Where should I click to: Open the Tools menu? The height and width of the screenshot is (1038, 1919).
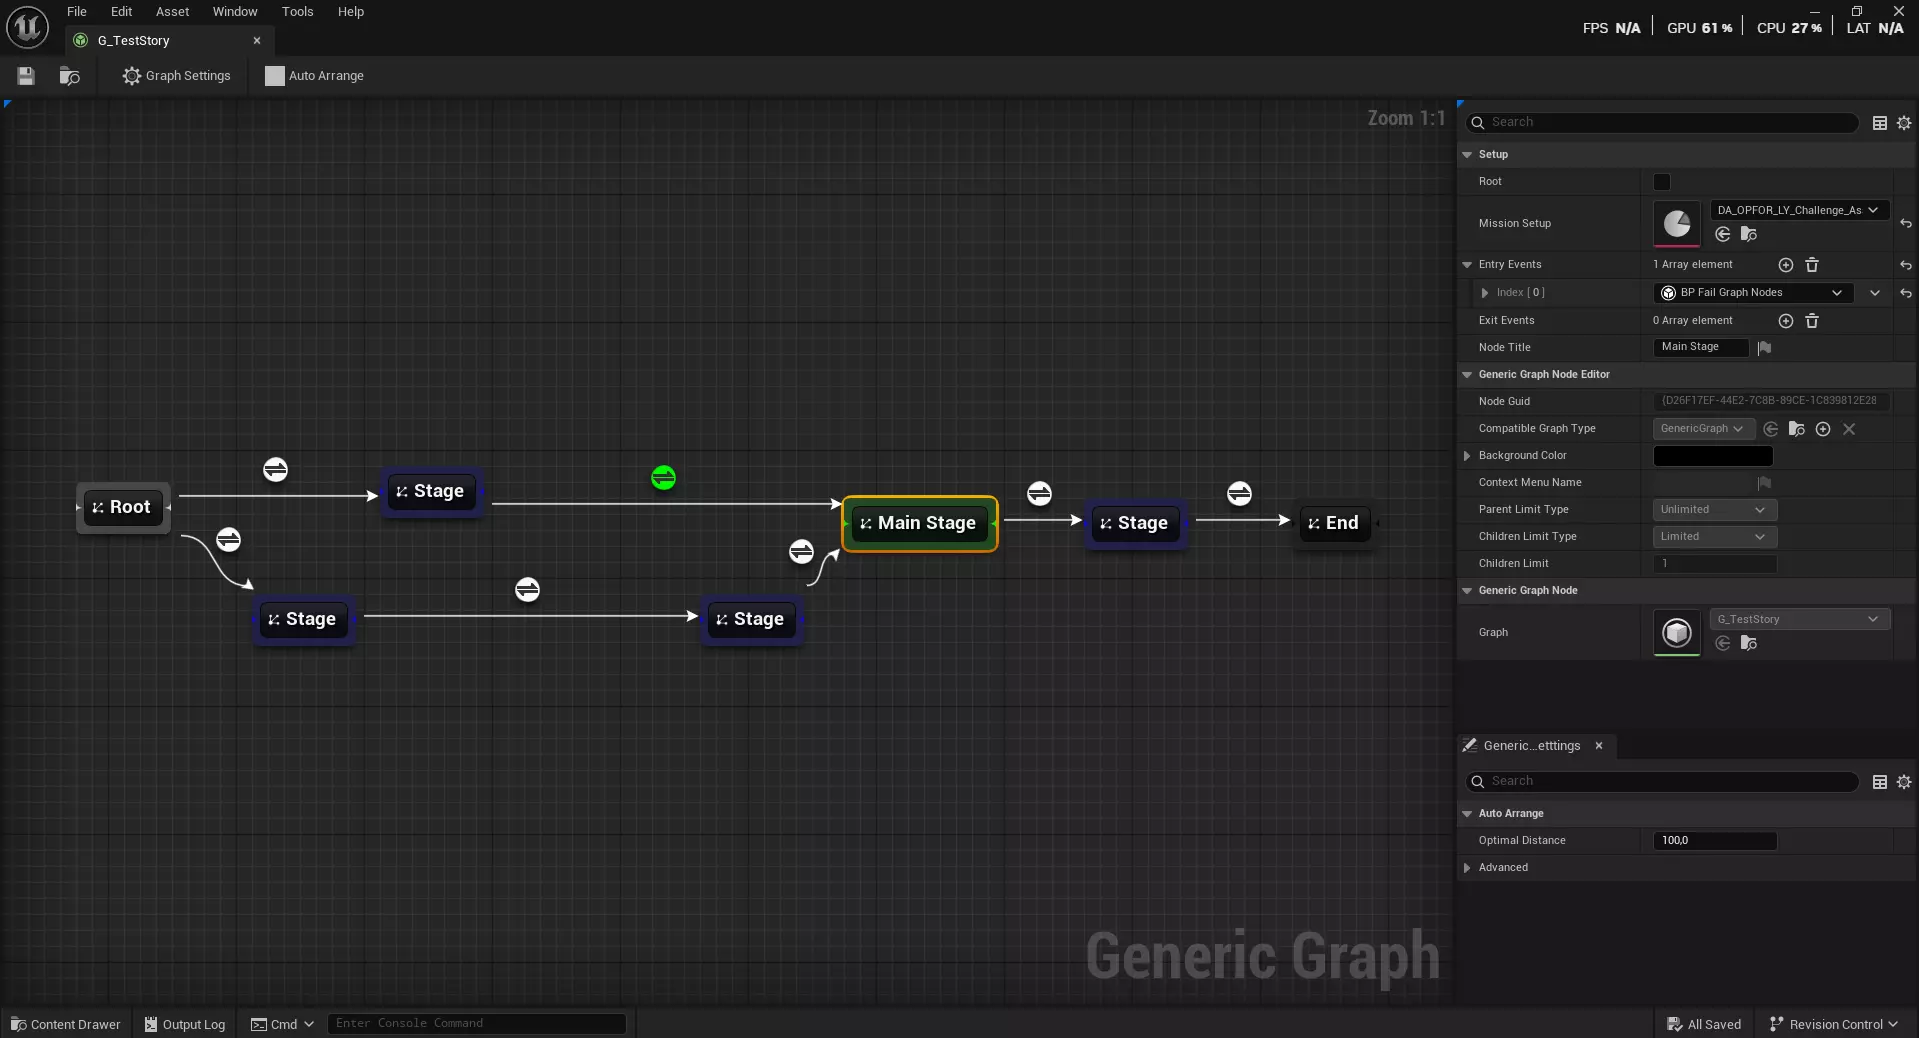297,12
